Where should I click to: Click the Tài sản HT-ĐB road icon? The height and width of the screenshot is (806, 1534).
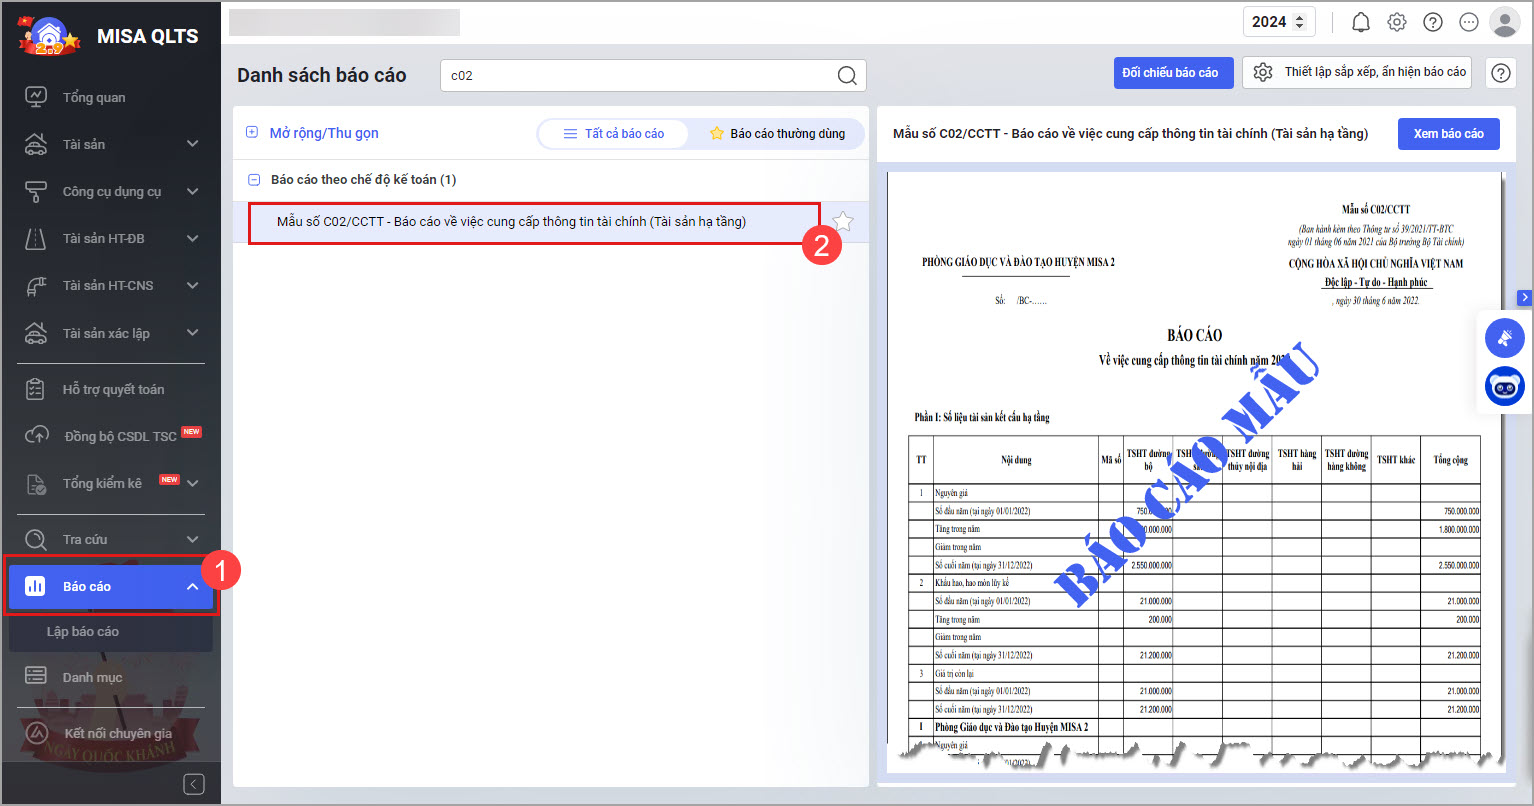(x=36, y=238)
